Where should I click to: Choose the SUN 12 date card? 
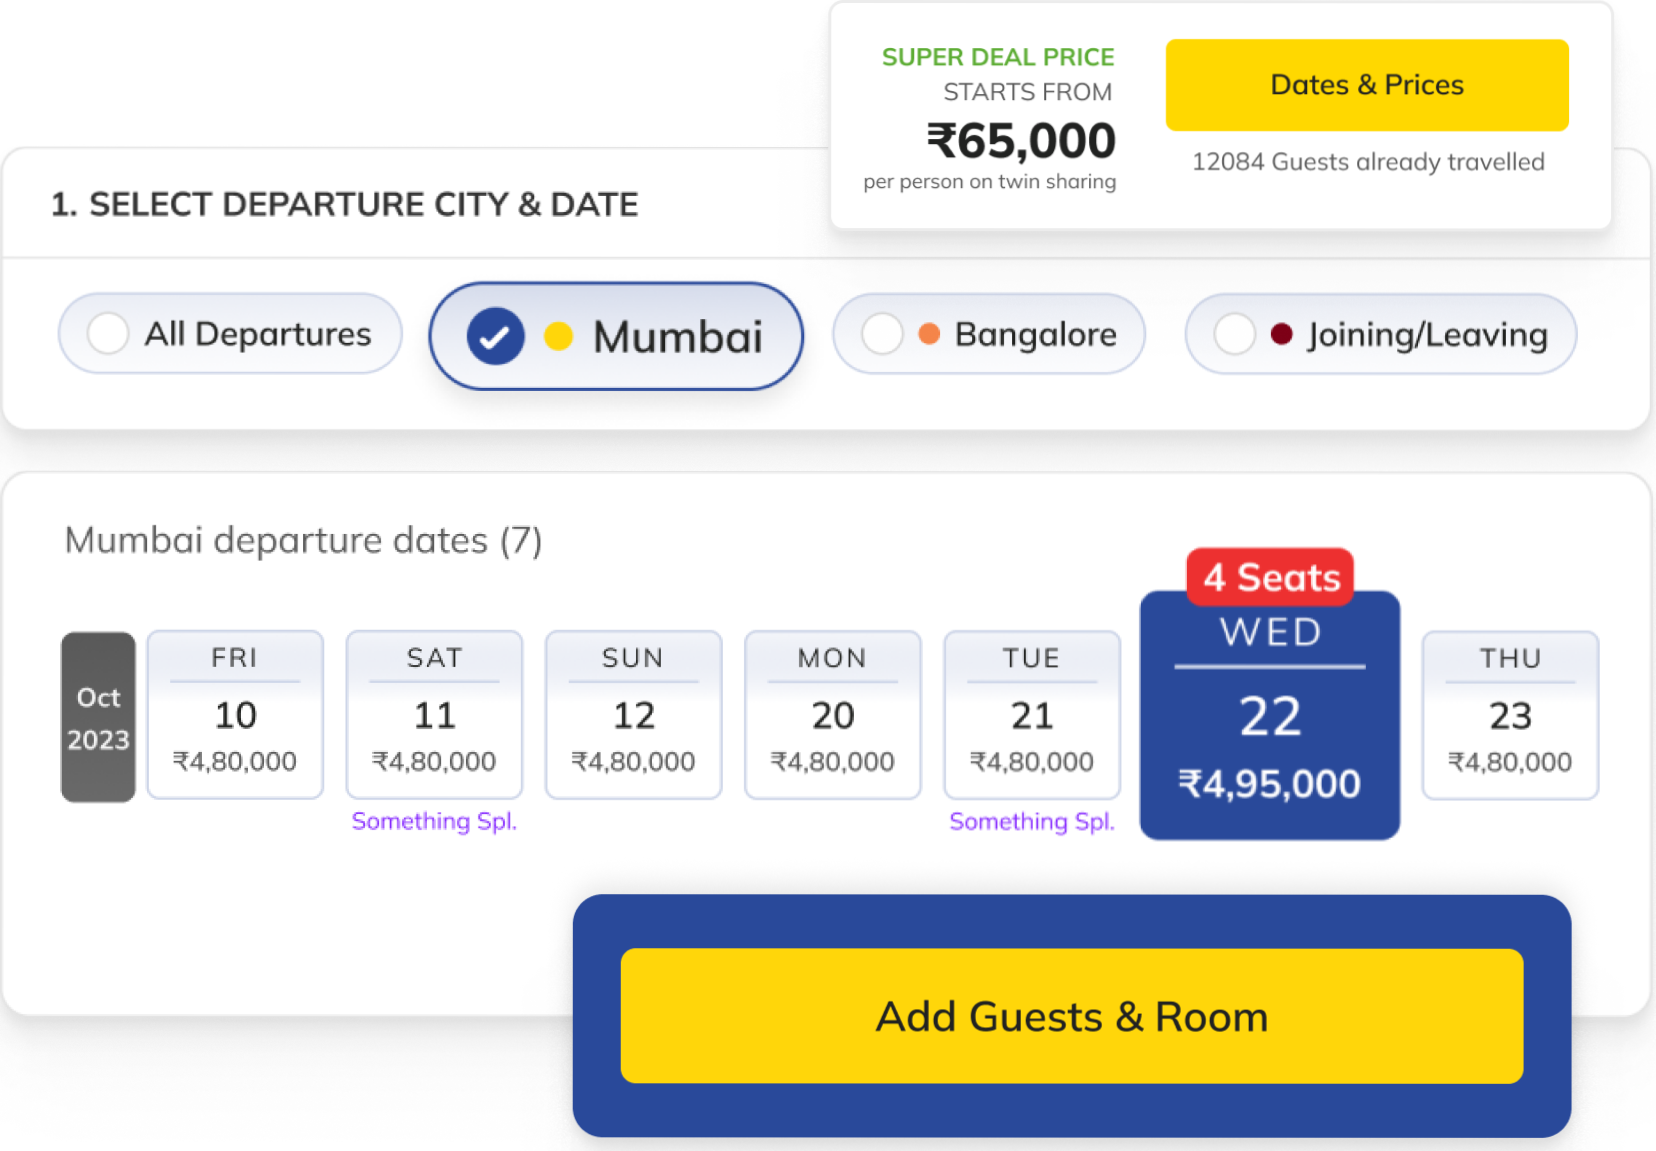633,715
